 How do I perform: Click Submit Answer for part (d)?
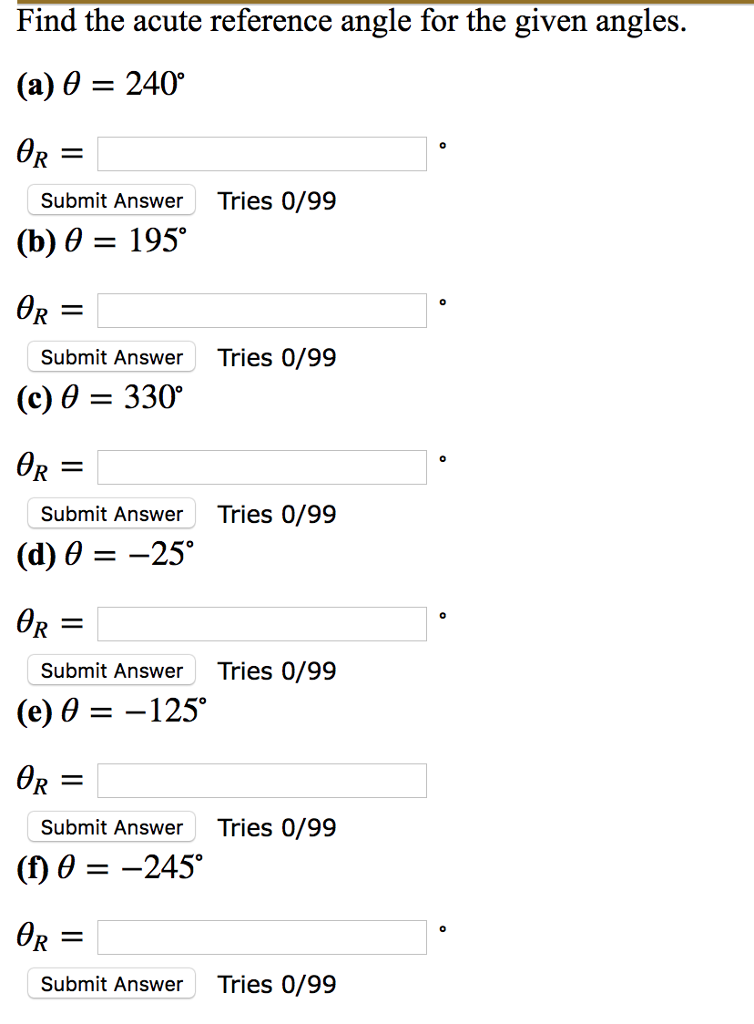(x=110, y=670)
